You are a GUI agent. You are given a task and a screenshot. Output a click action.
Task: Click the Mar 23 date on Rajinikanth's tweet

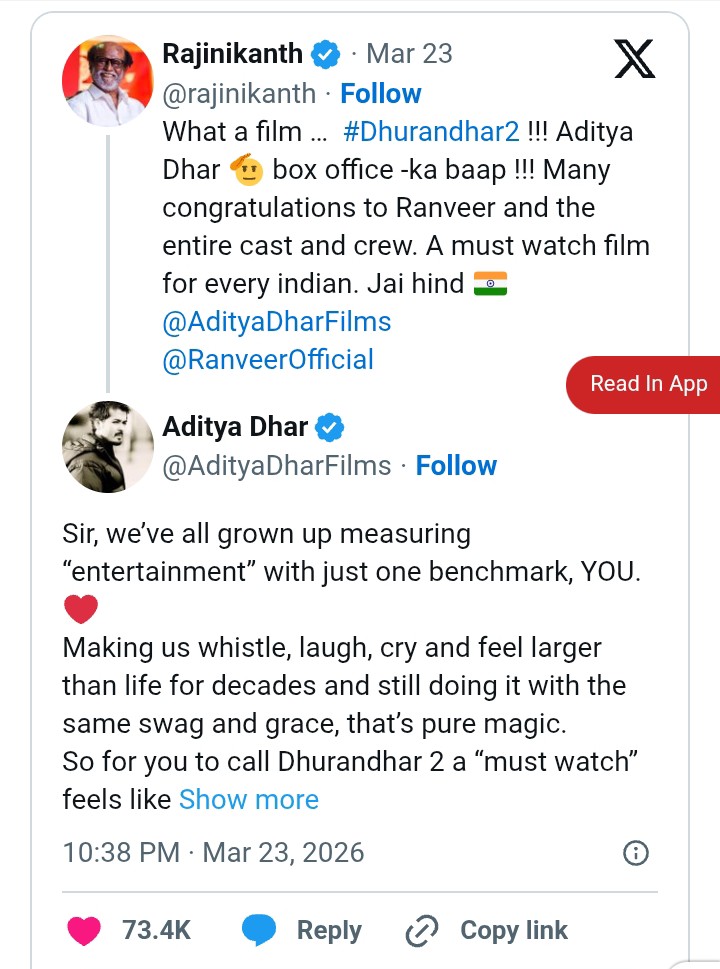[x=409, y=54]
